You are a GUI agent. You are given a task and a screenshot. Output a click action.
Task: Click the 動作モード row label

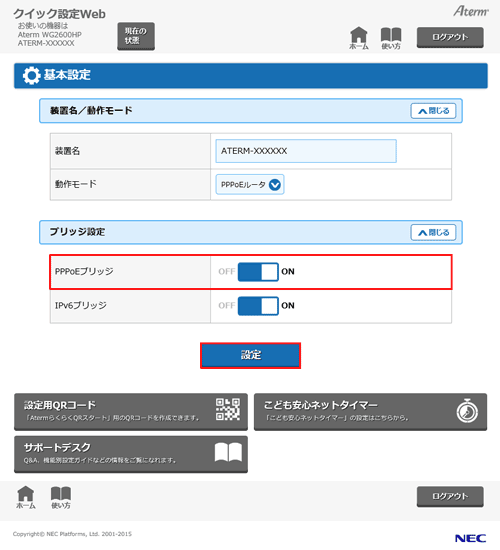tap(76, 184)
